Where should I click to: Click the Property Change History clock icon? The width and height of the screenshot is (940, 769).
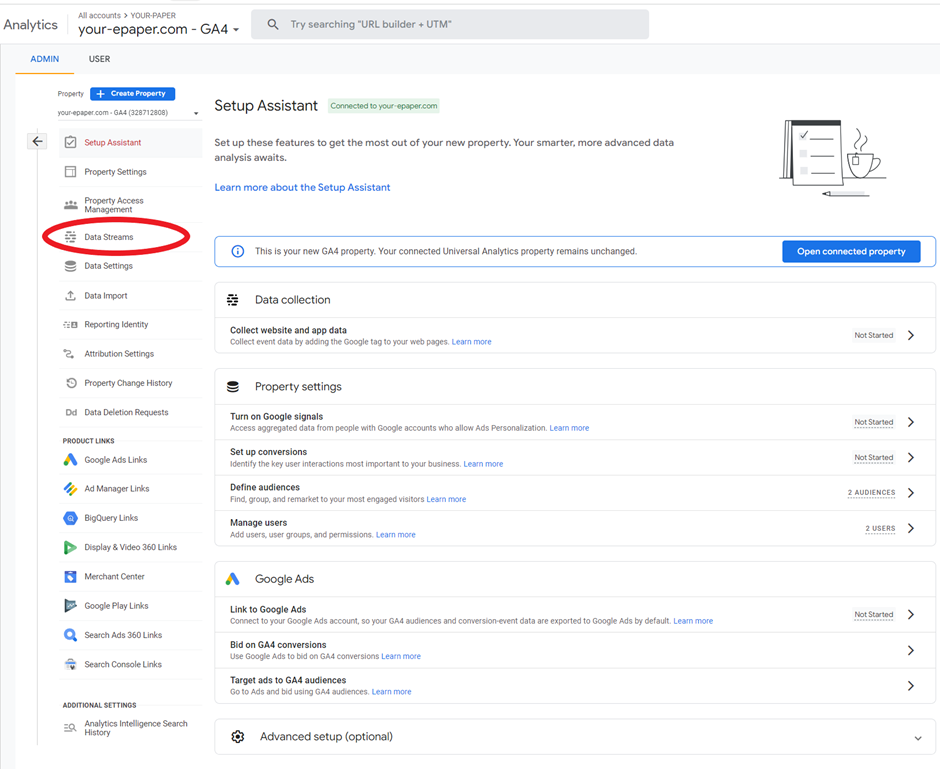coord(71,382)
